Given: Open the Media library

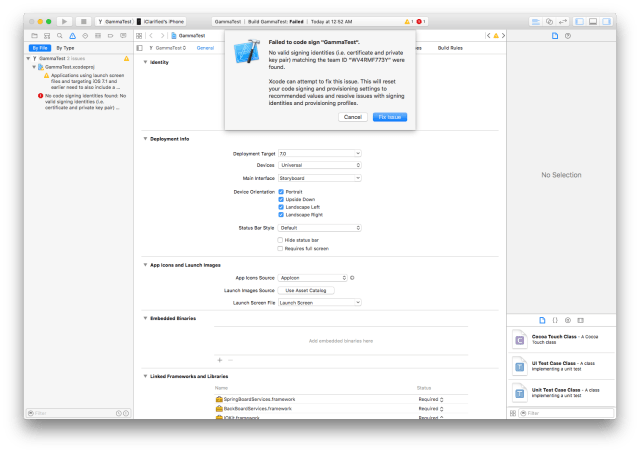Looking at the screenshot, I should [x=580, y=320].
